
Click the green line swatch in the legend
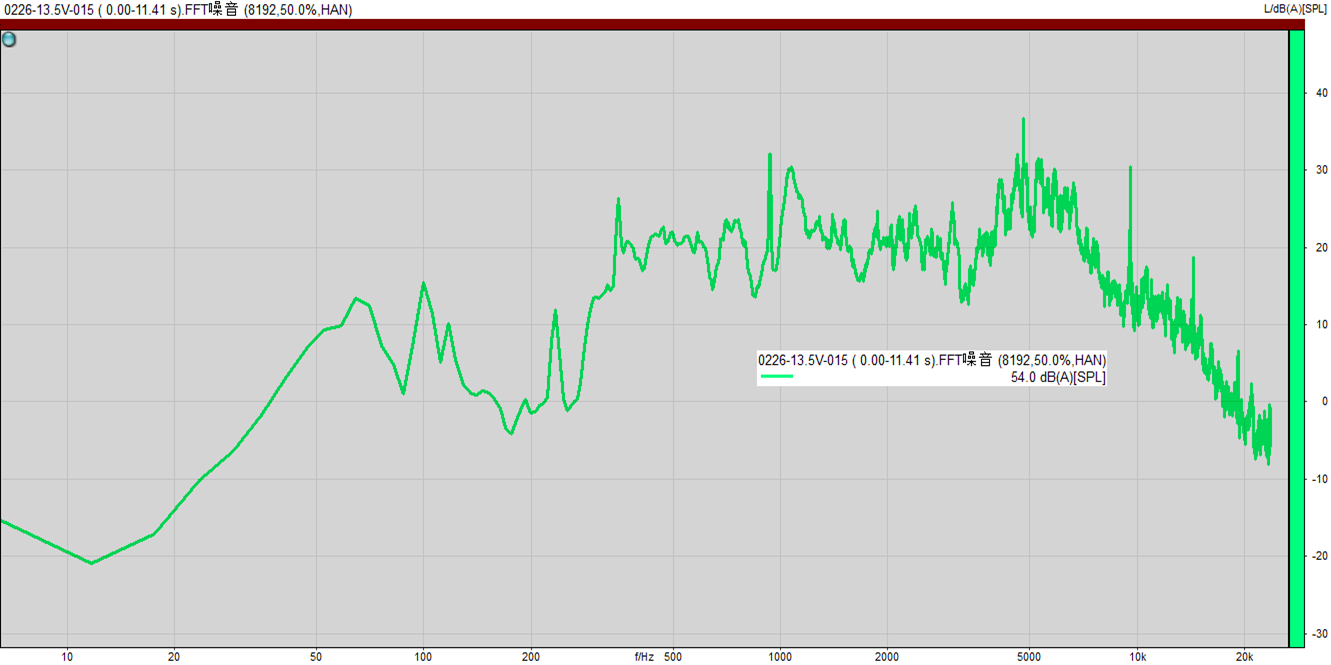[x=776, y=377]
